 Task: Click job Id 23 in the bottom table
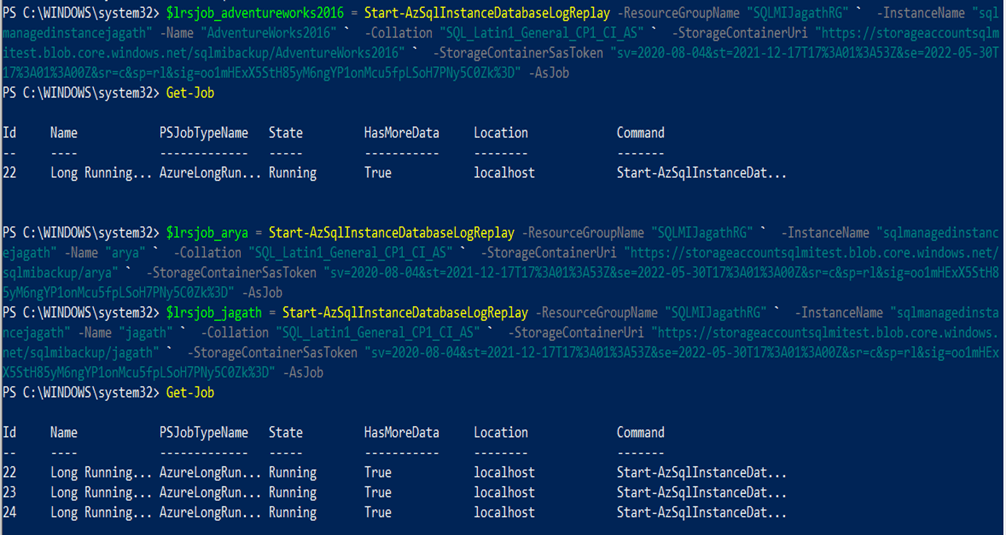(x=10, y=492)
